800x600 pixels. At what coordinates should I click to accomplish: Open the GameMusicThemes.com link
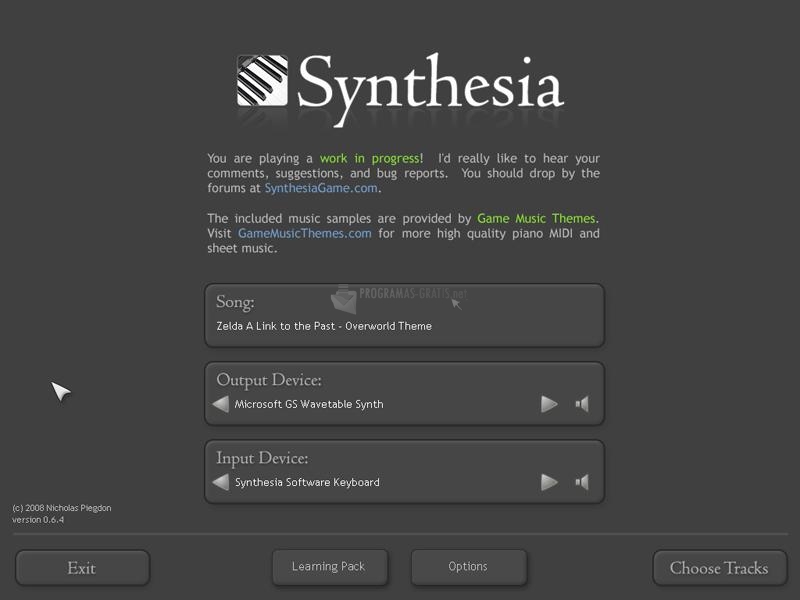click(x=305, y=234)
